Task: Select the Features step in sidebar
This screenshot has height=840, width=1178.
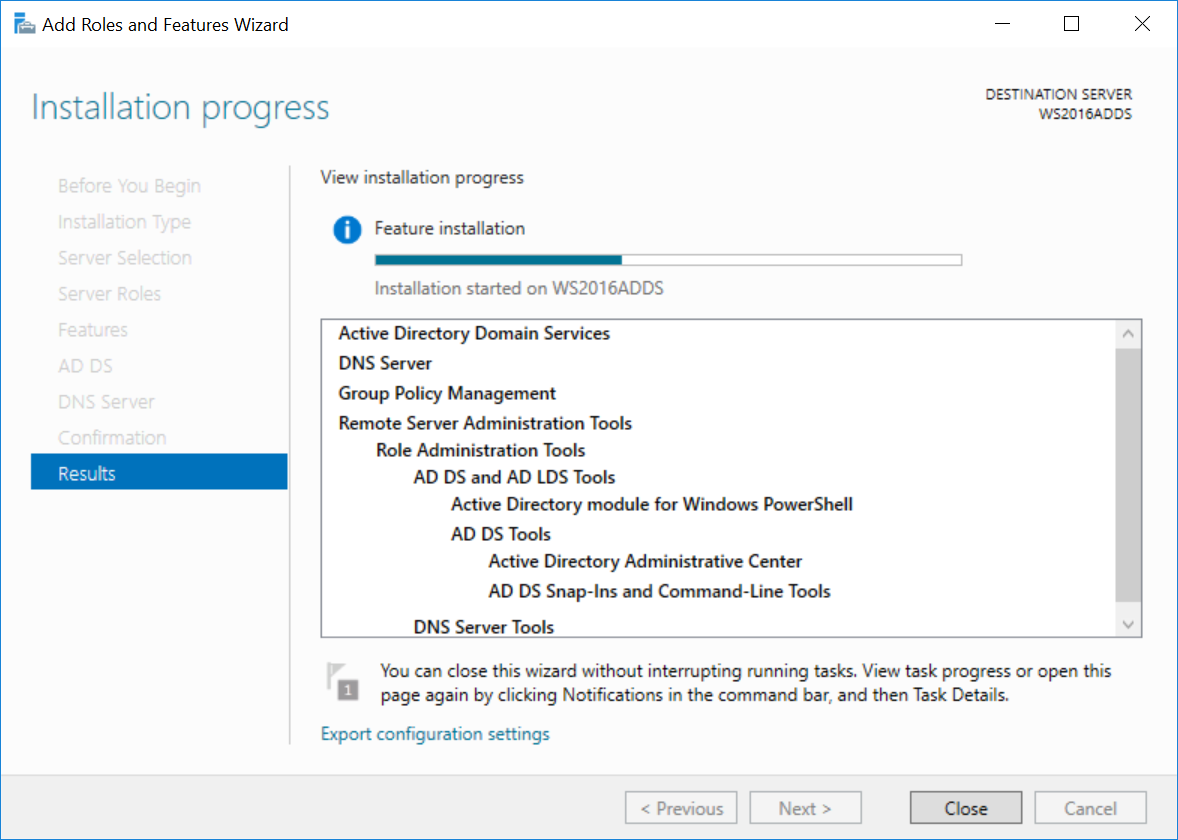Action: [92, 330]
